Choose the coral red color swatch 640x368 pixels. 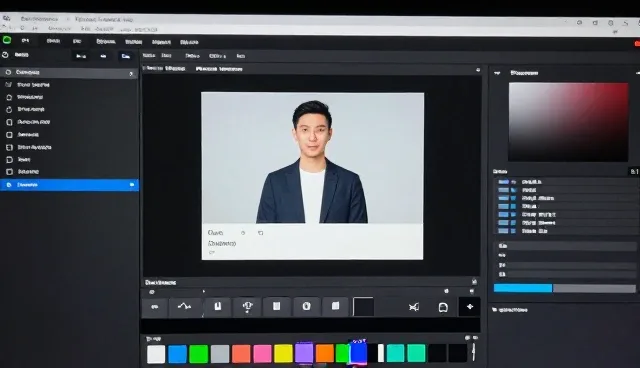click(x=241, y=354)
